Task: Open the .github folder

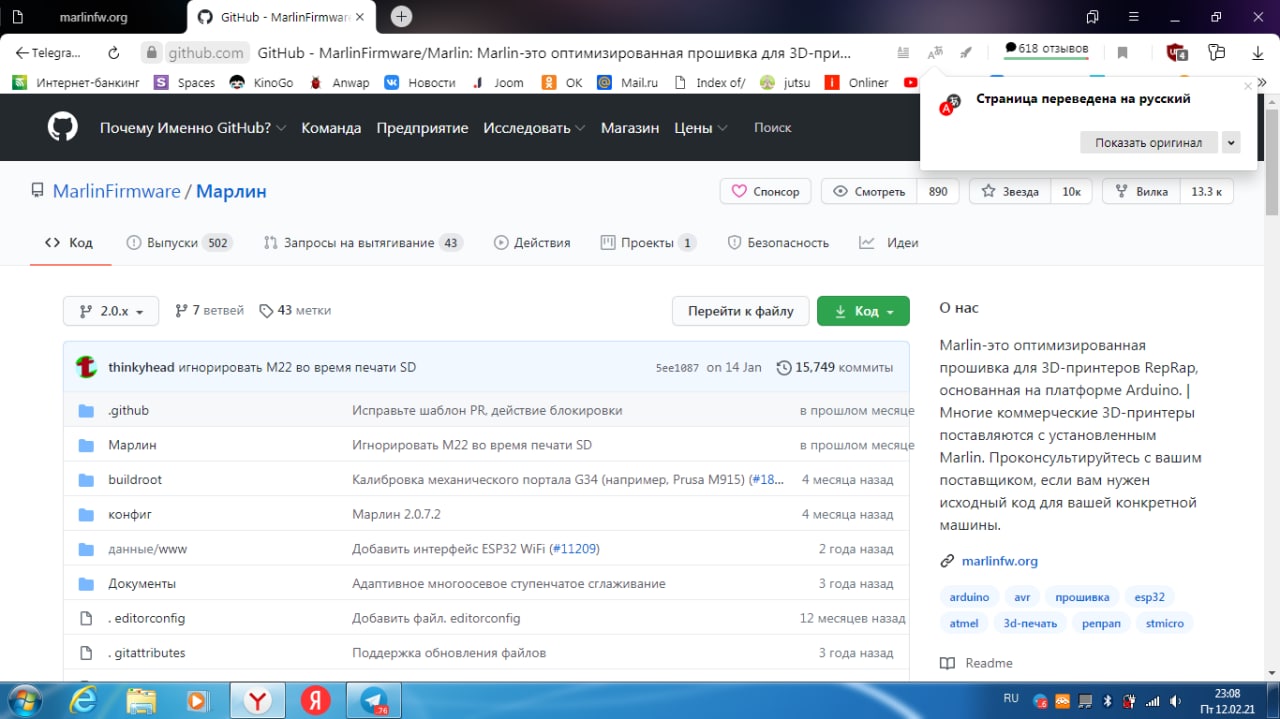Action: (128, 410)
